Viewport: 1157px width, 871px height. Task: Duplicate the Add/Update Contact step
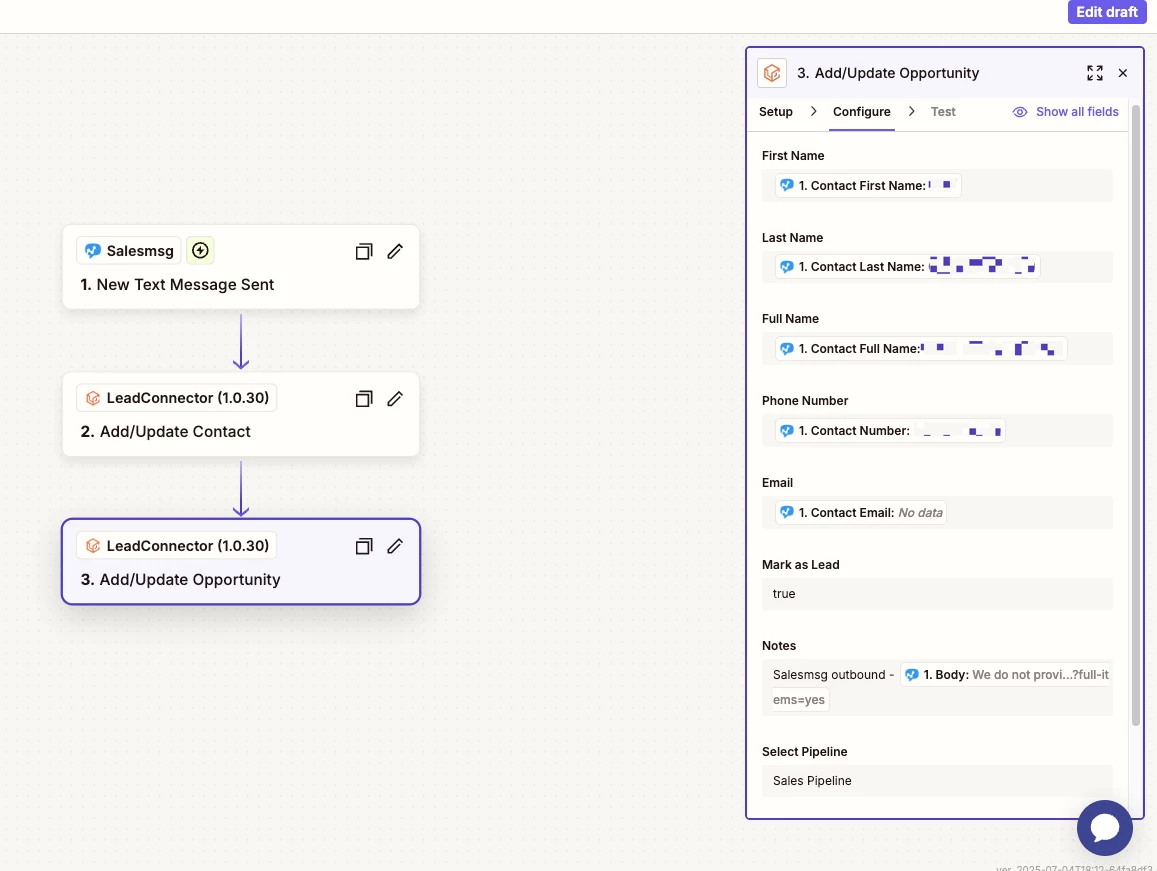tap(364, 399)
